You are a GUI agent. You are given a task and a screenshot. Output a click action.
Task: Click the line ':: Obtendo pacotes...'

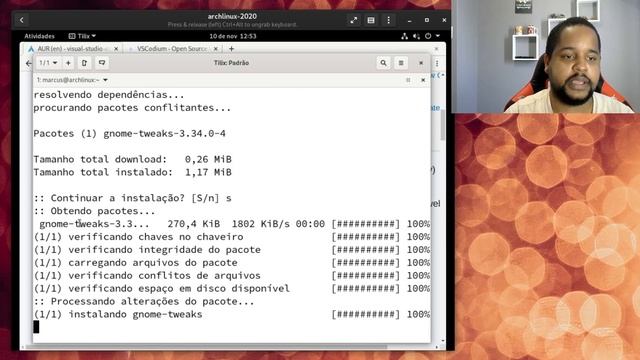(x=94, y=211)
